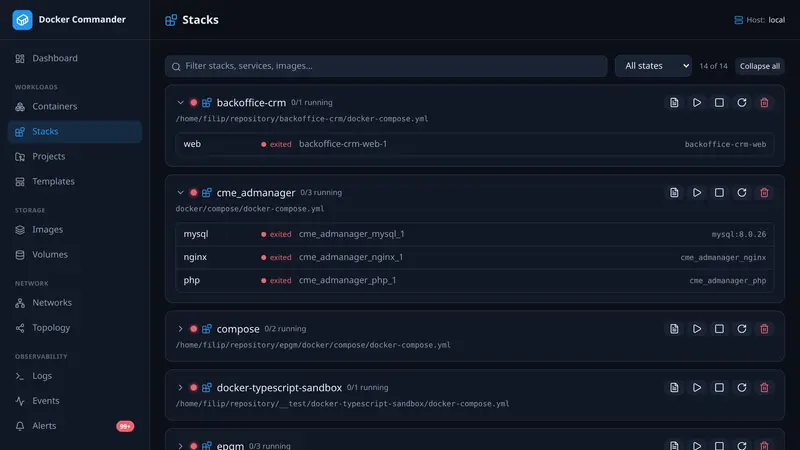The image size is (800, 450).
Task: Click the backoffice-crm compose file path
Action: (302, 119)
